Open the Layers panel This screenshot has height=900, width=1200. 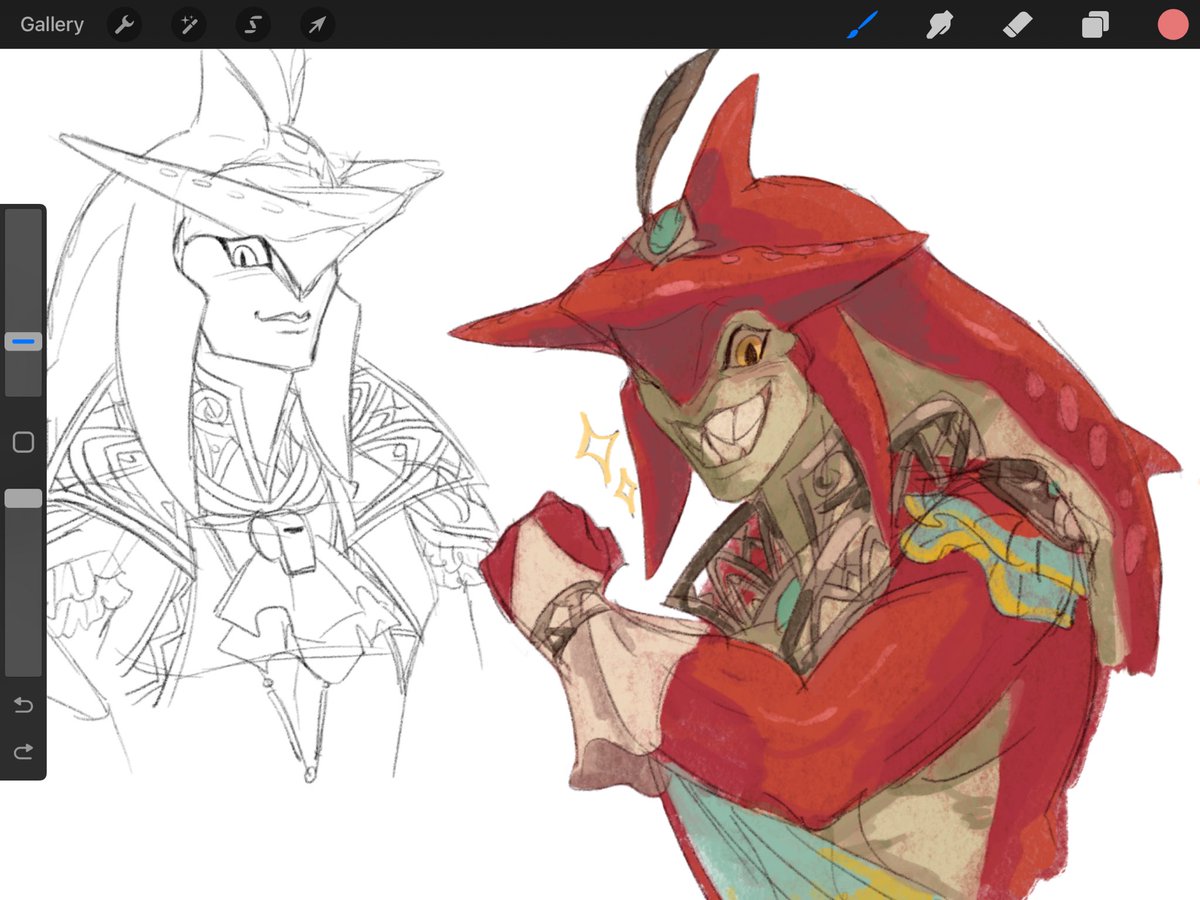tap(1095, 25)
